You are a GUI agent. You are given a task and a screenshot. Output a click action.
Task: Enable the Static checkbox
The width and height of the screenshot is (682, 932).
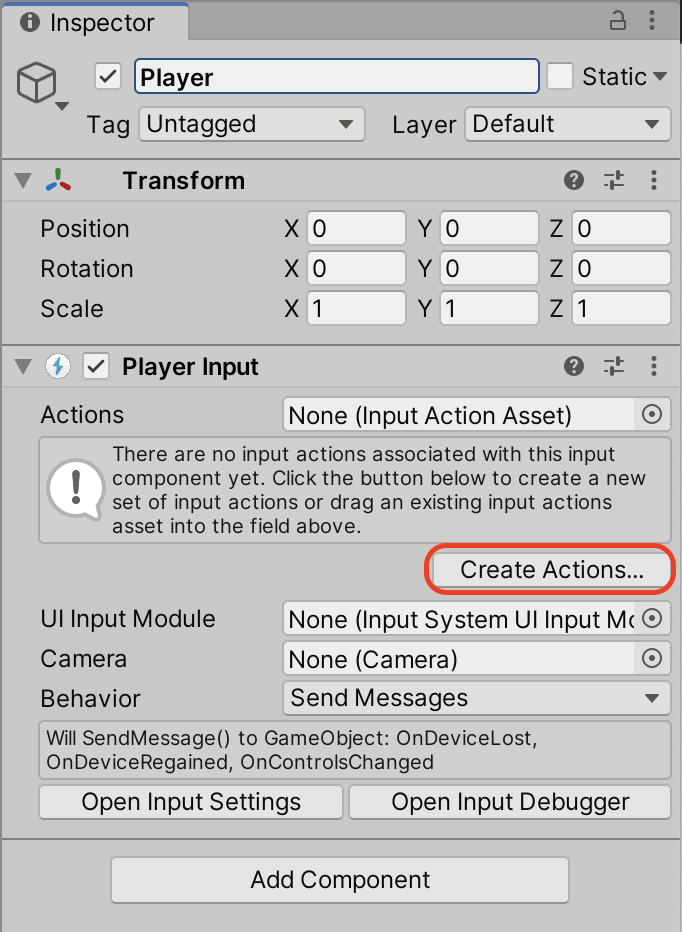[560, 76]
